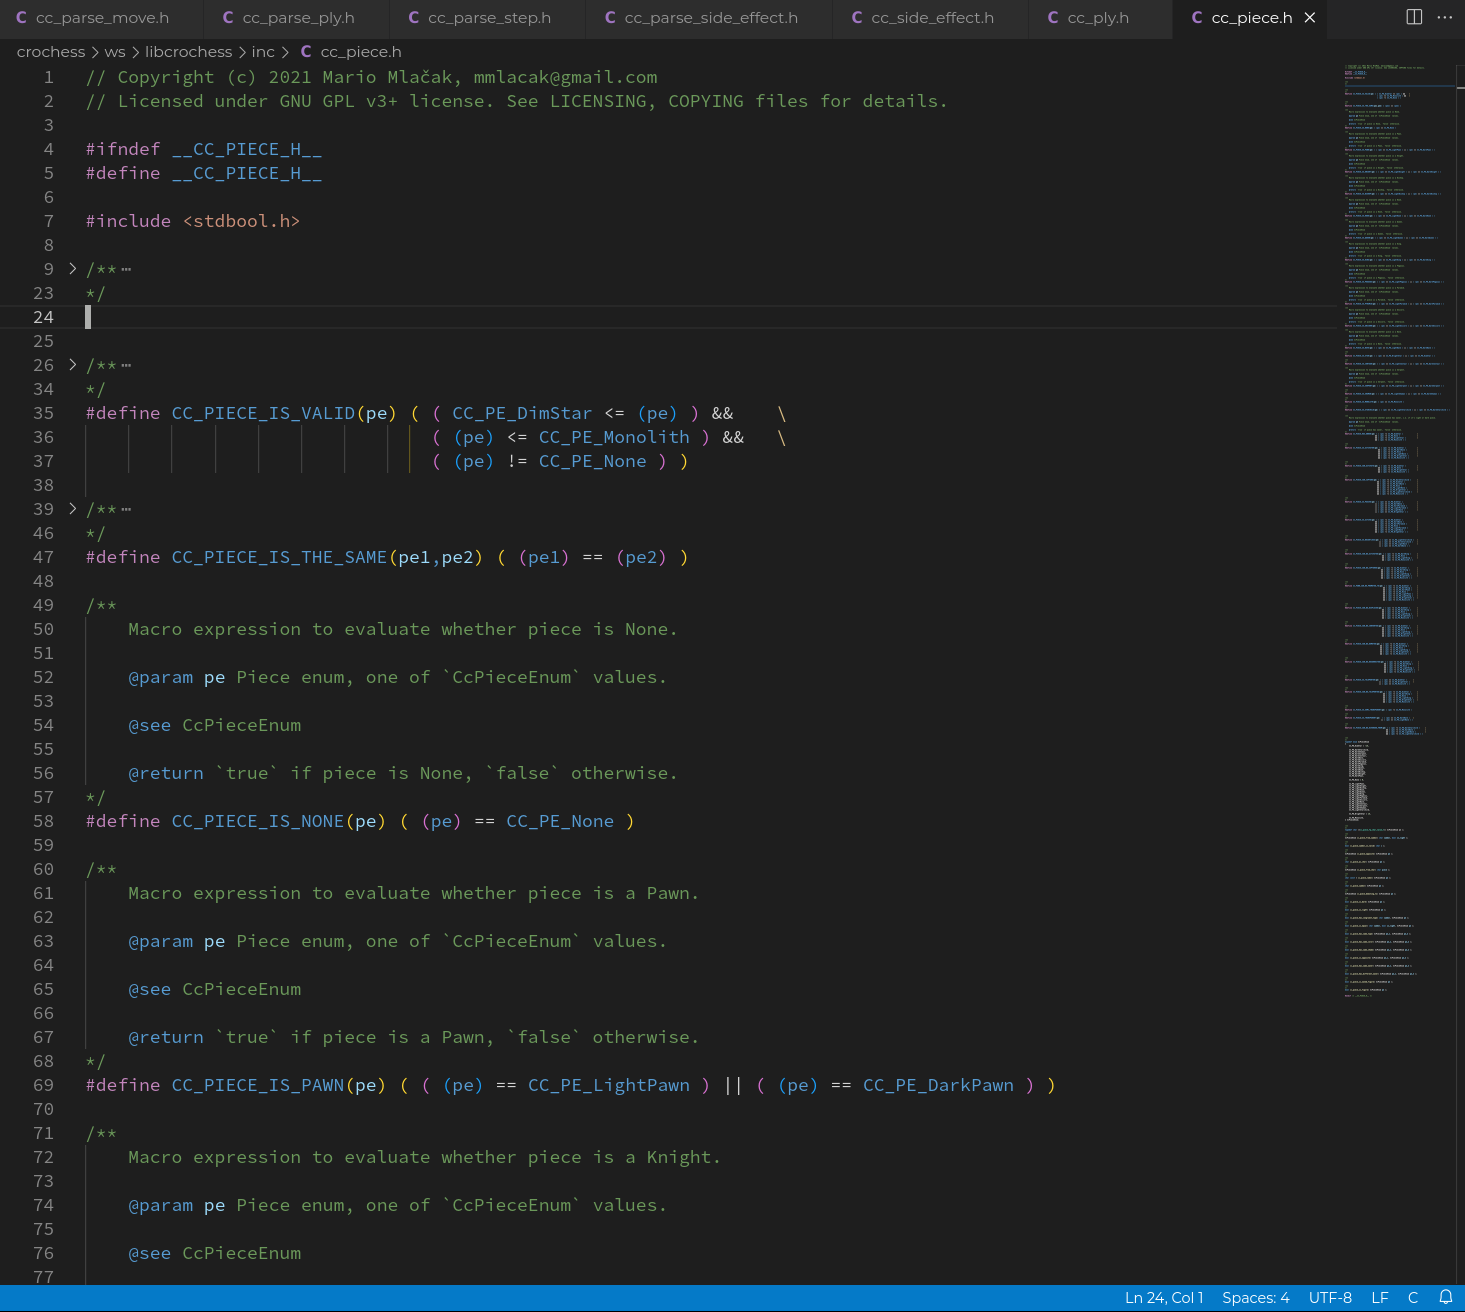Click Ln 24, Col 1 to go to line
The image size is (1465, 1312).
pos(1164,1297)
